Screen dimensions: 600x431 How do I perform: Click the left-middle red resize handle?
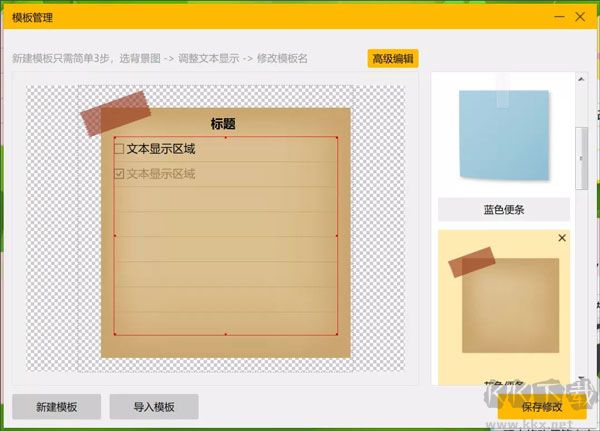click(115, 236)
